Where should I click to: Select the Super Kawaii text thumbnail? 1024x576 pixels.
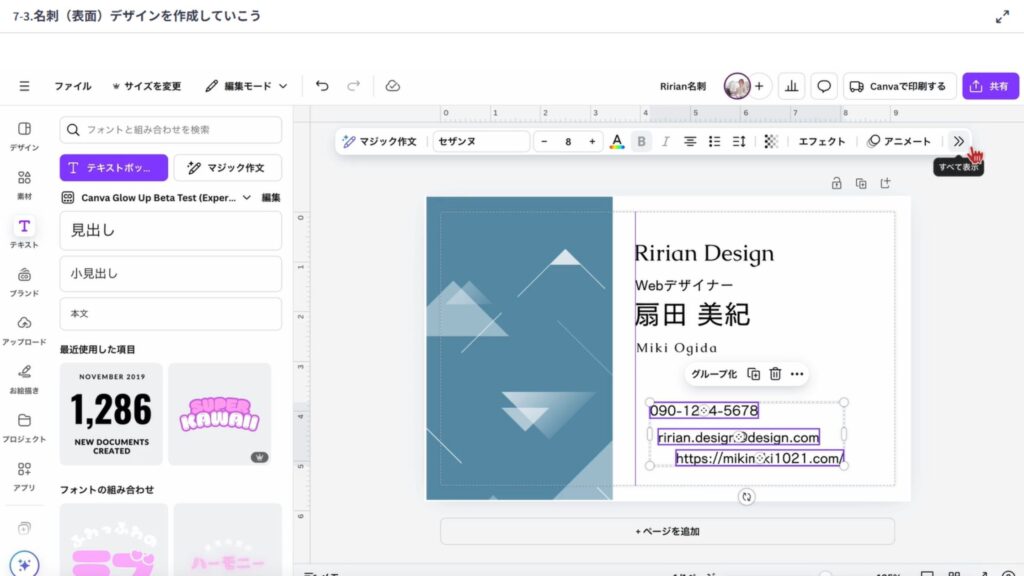coord(219,414)
